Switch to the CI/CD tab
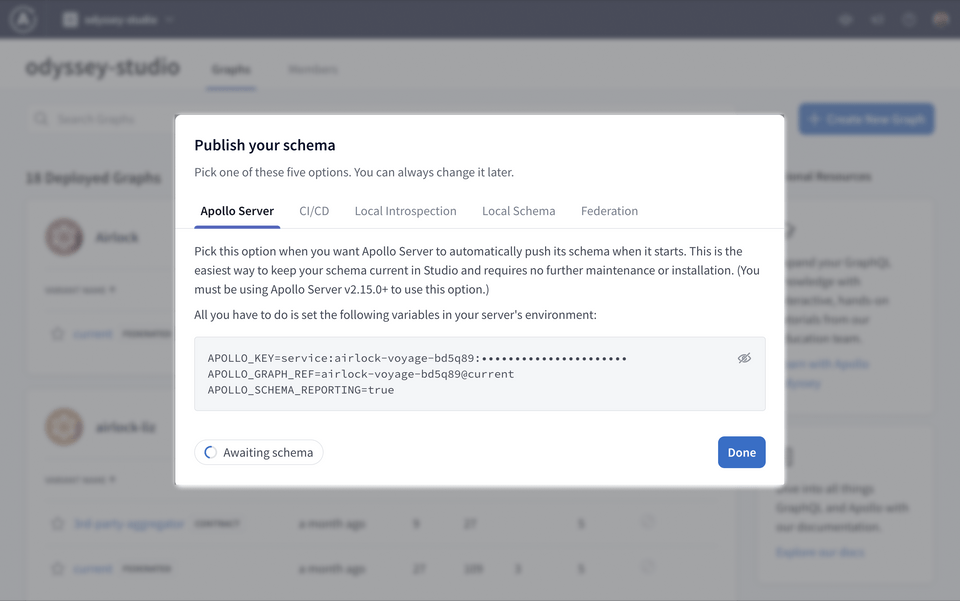The image size is (960, 601). (x=313, y=211)
